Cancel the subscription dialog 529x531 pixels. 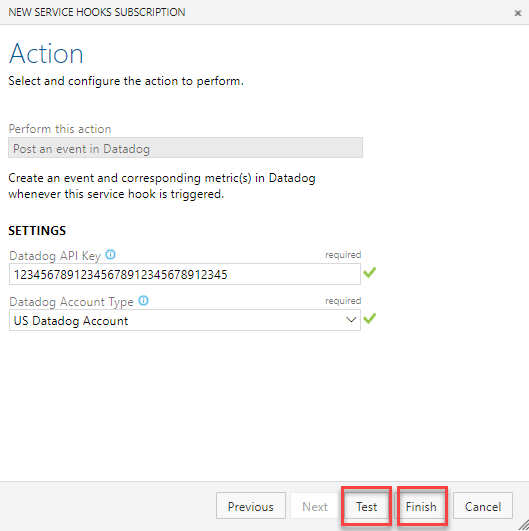coord(483,506)
